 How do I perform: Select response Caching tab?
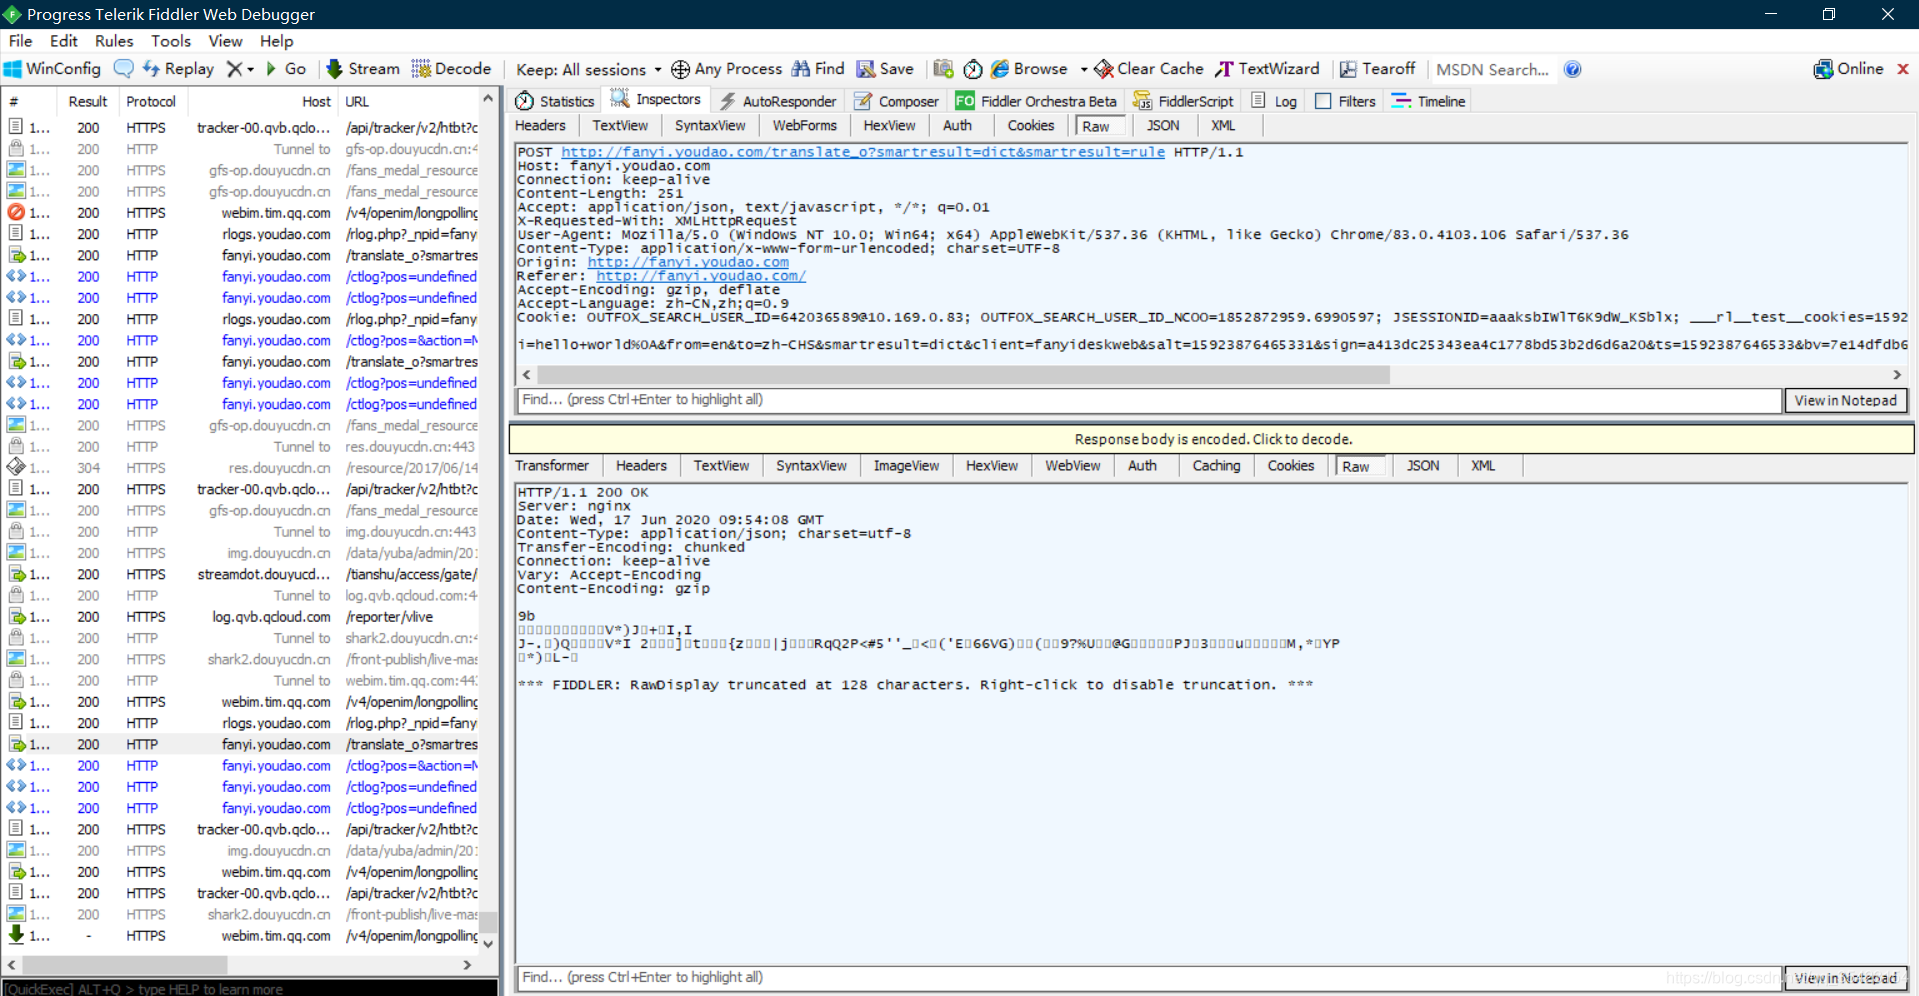point(1216,465)
